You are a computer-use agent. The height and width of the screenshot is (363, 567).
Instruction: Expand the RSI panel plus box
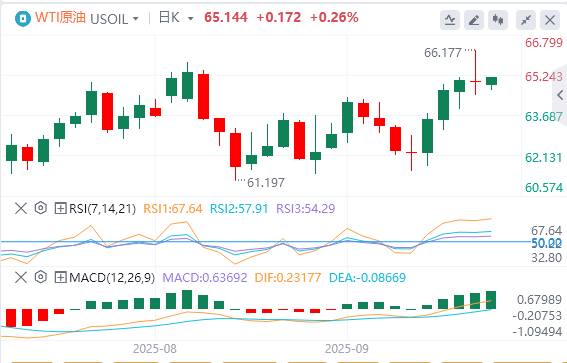pyautogui.click(x=60, y=208)
